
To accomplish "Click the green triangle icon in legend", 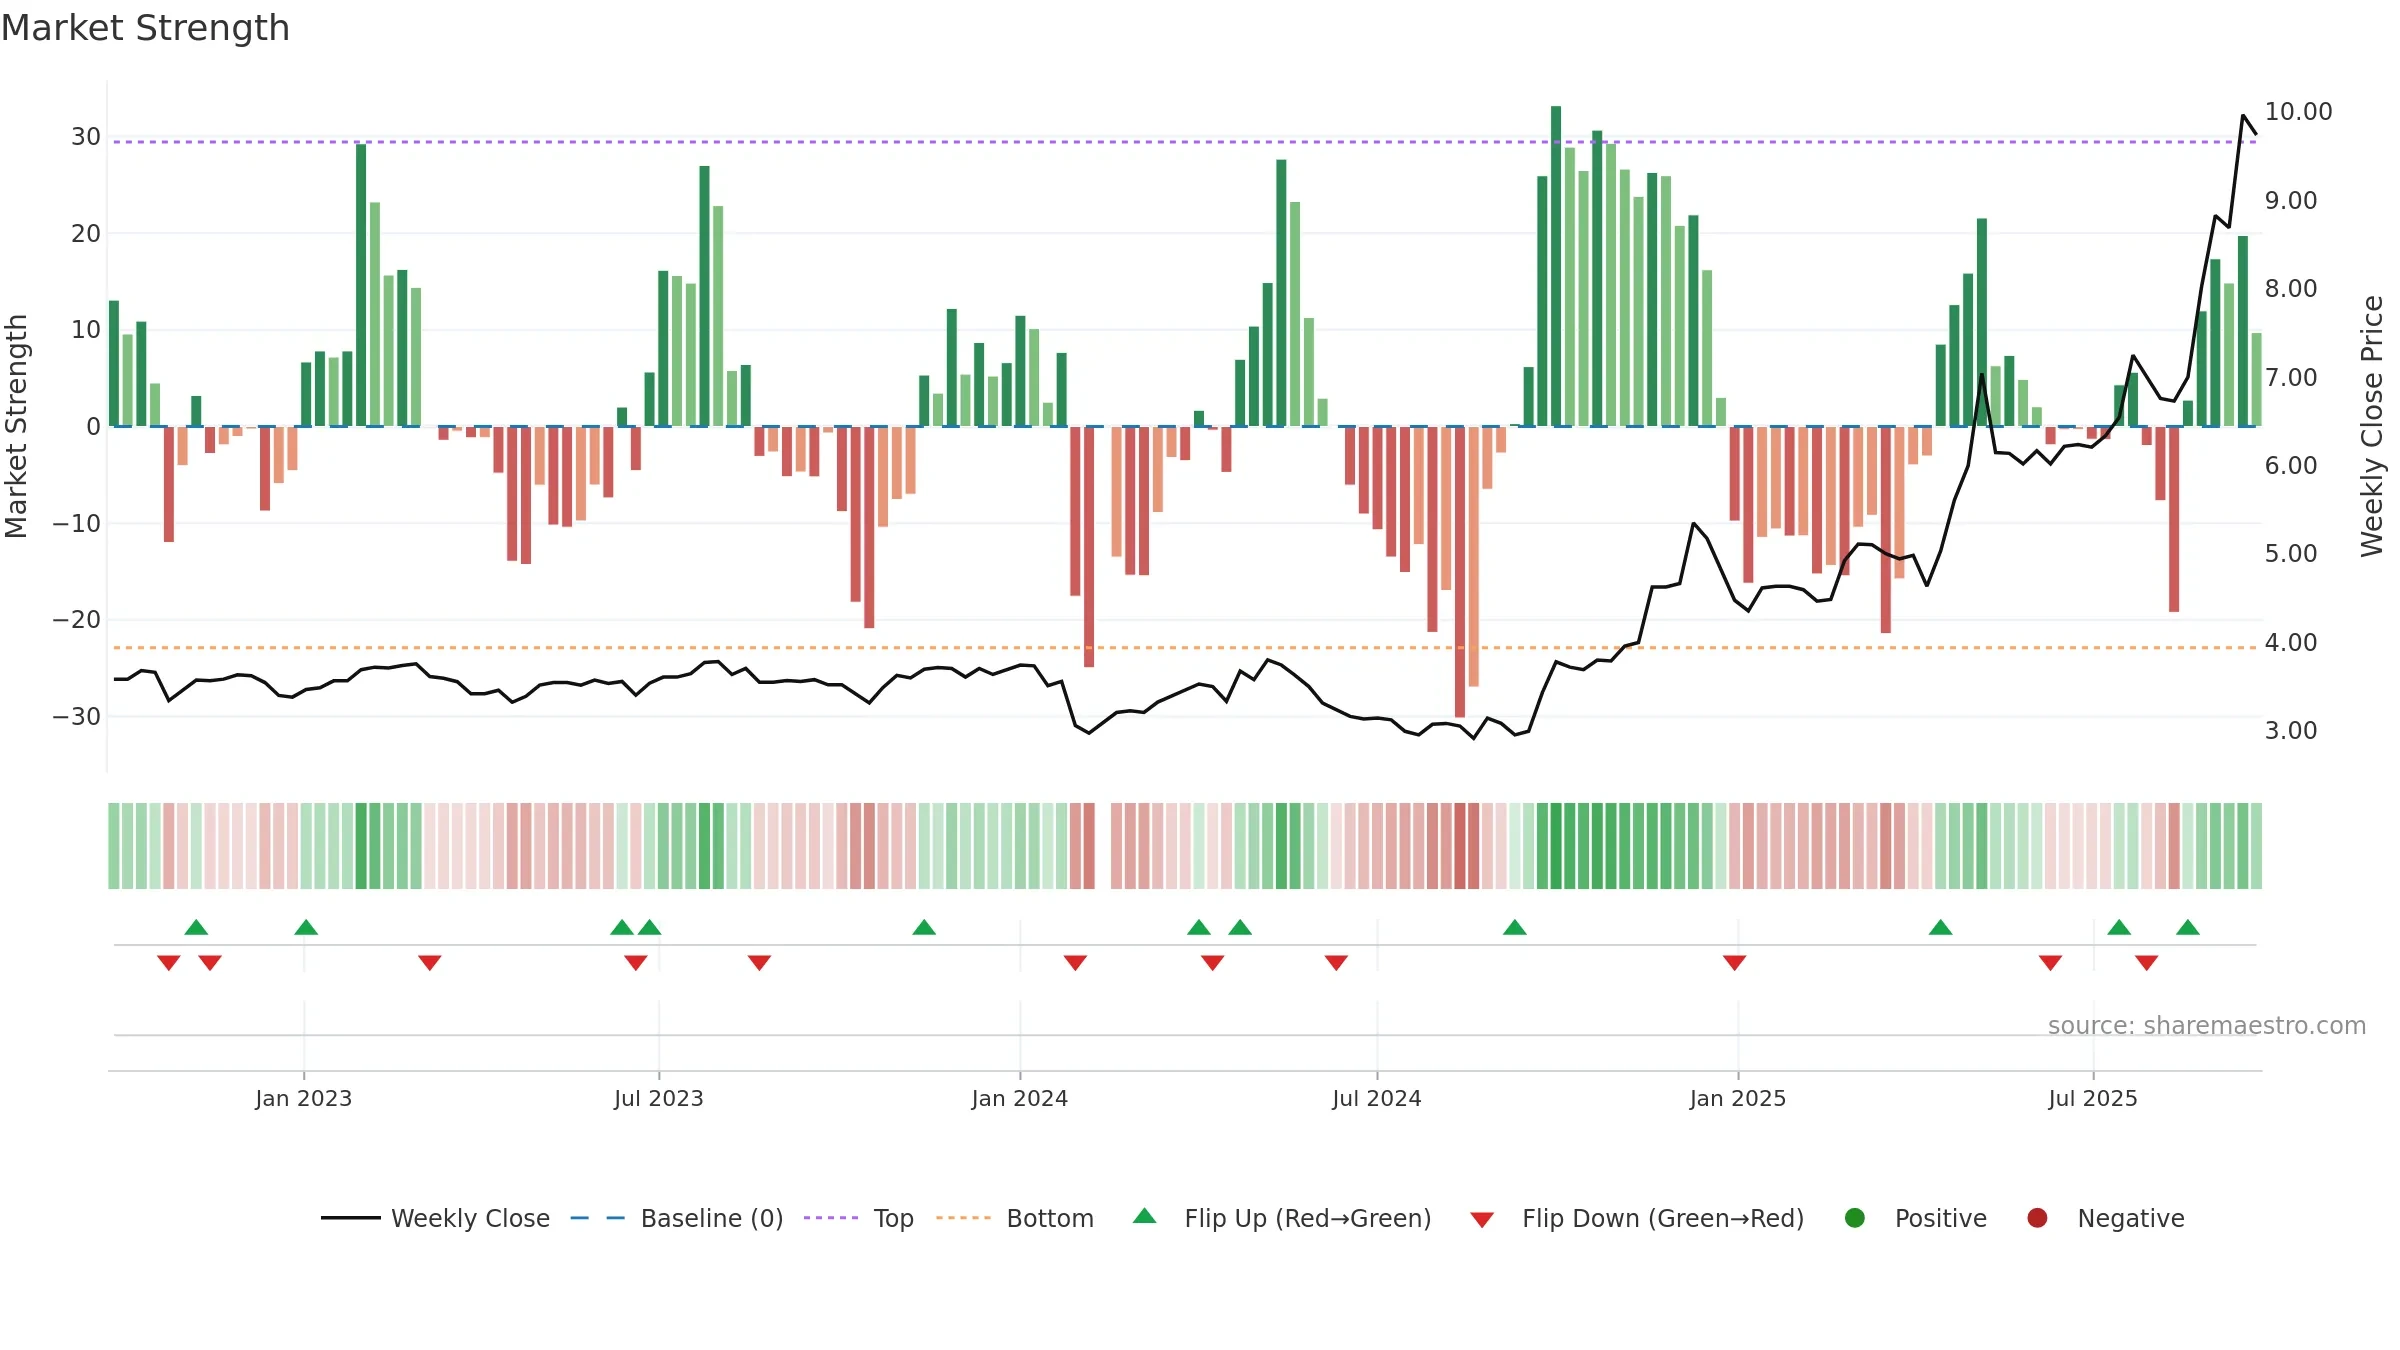I will (x=1145, y=1216).
